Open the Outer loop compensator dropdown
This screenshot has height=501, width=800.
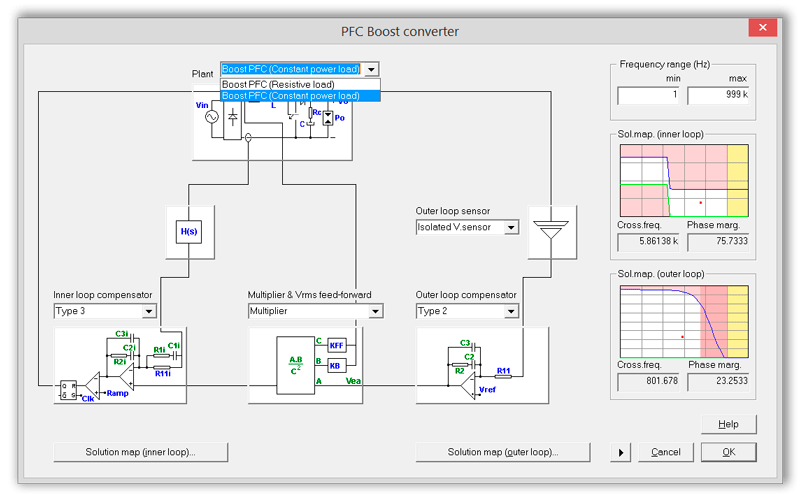click(511, 311)
